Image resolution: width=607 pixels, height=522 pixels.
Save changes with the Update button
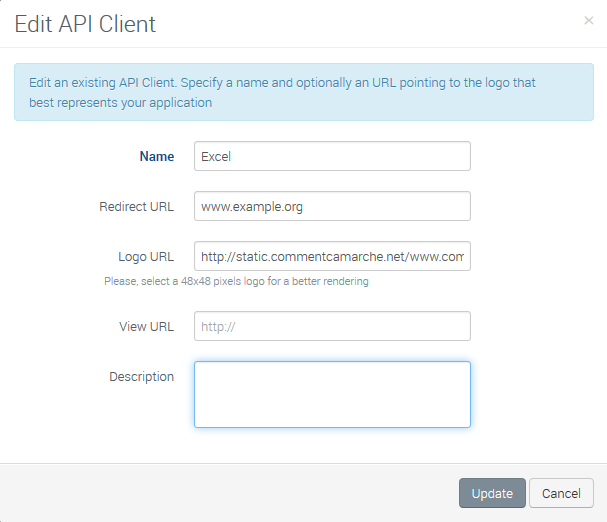[x=492, y=493]
